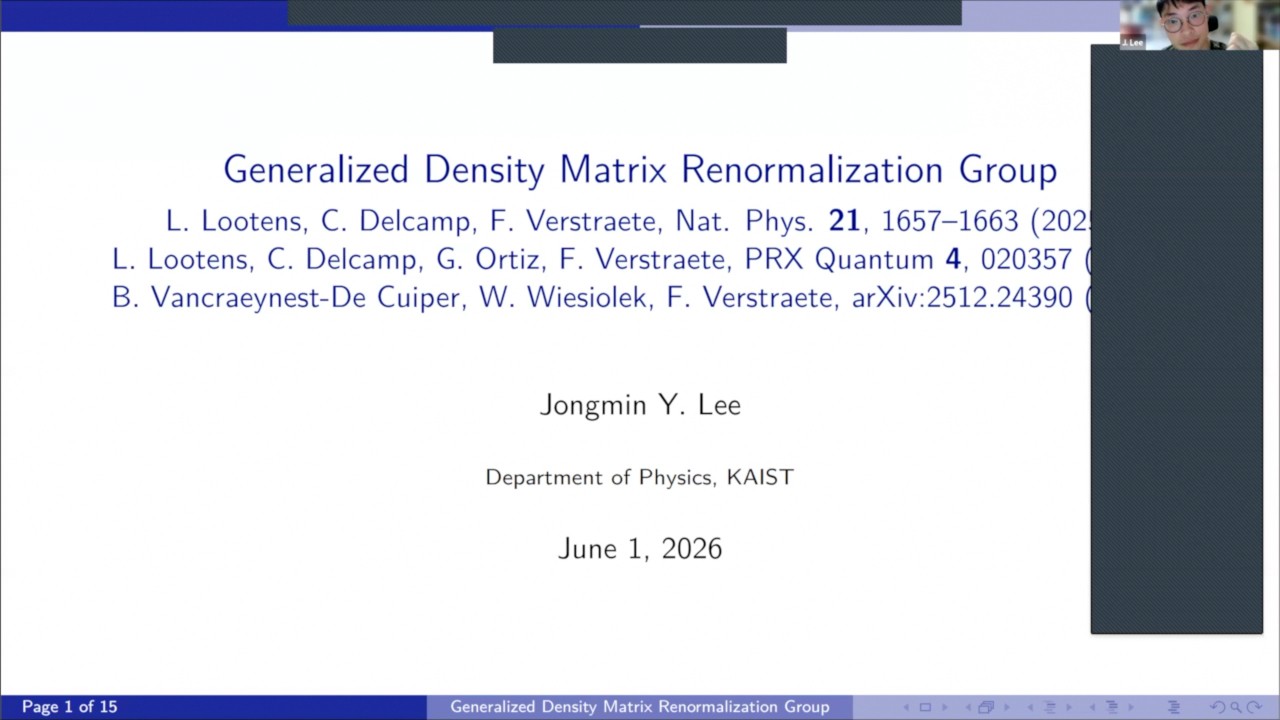Jump to previous subsection arrow
This screenshot has width=1280, height=720.
[x=1030, y=707]
